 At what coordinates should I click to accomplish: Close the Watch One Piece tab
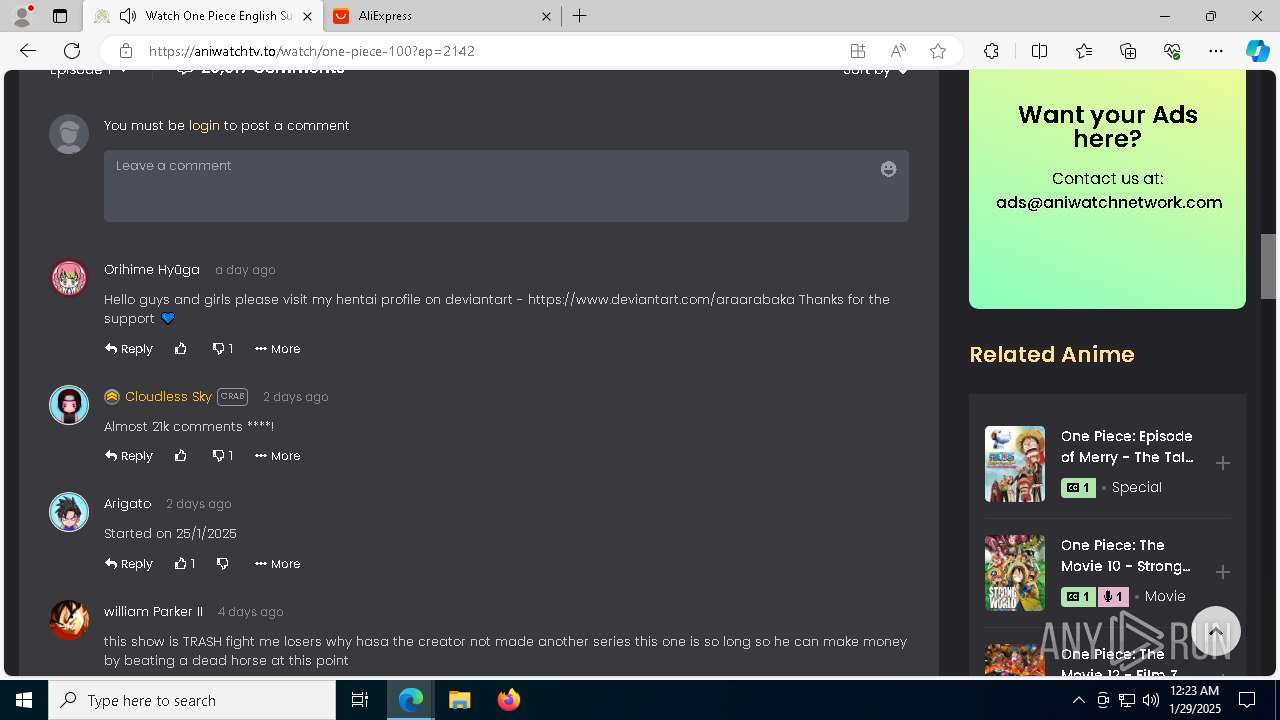[307, 16]
